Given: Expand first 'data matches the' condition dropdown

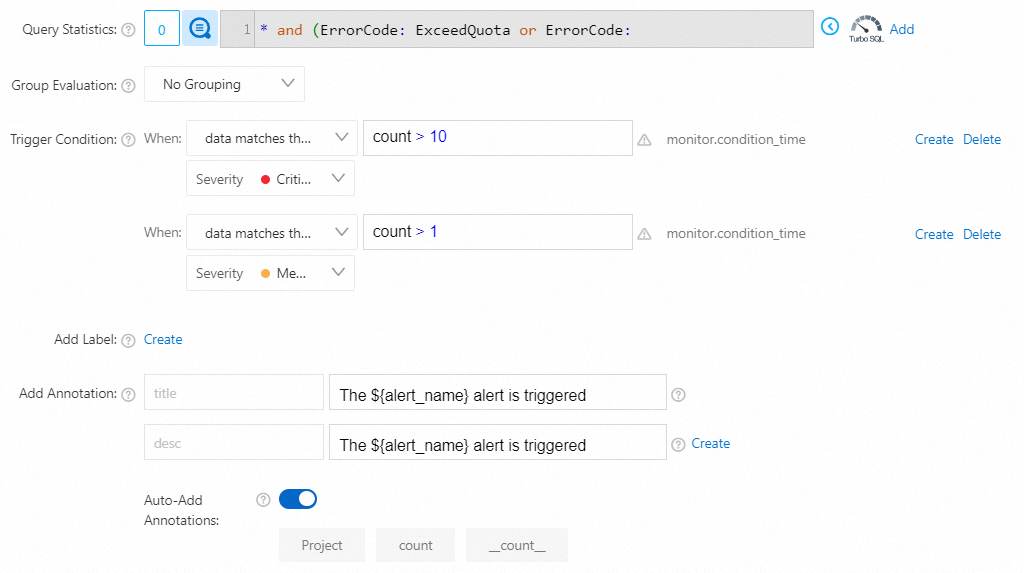Looking at the screenshot, I should point(271,138).
